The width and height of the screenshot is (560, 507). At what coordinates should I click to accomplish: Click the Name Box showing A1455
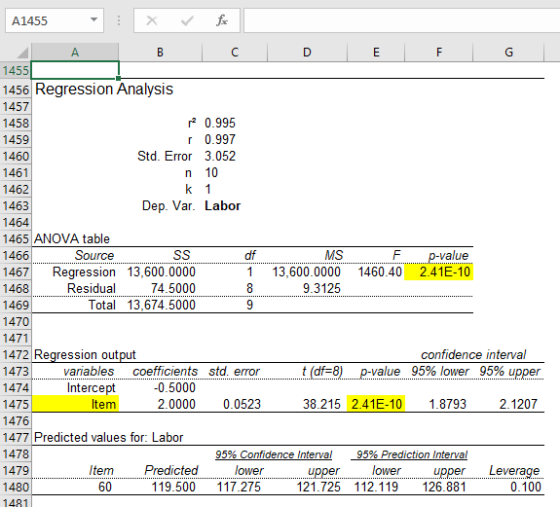point(54,21)
